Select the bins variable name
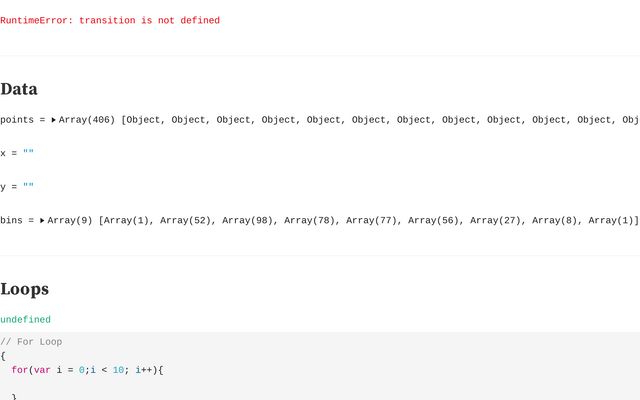This screenshot has height=400, width=640. (12, 220)
